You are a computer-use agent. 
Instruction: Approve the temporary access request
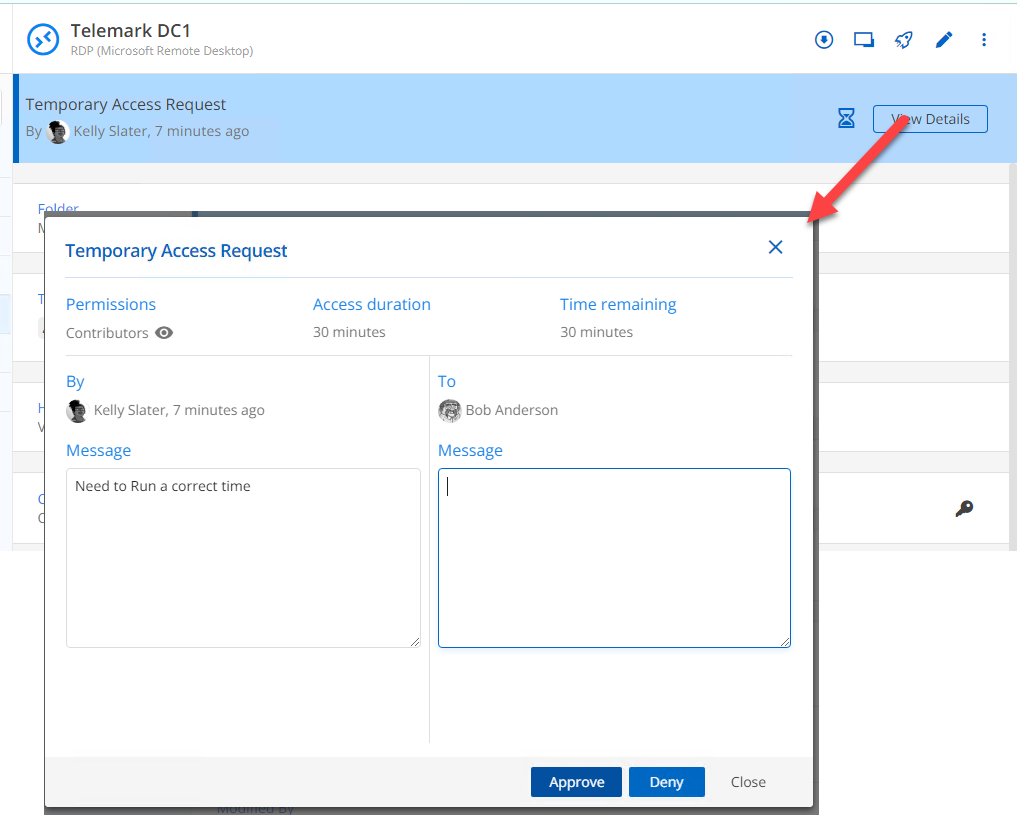pos(576,782)
